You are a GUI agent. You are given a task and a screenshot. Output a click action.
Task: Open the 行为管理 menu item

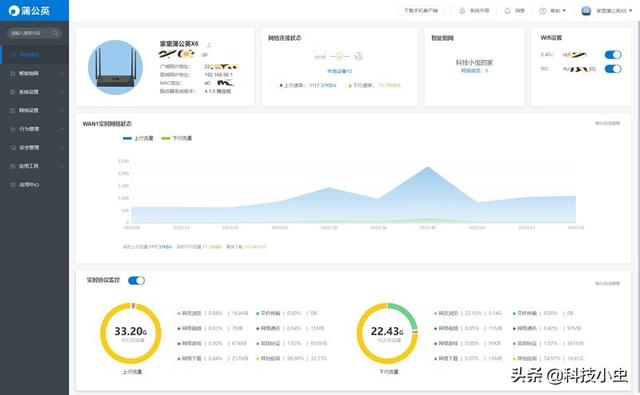35,129
